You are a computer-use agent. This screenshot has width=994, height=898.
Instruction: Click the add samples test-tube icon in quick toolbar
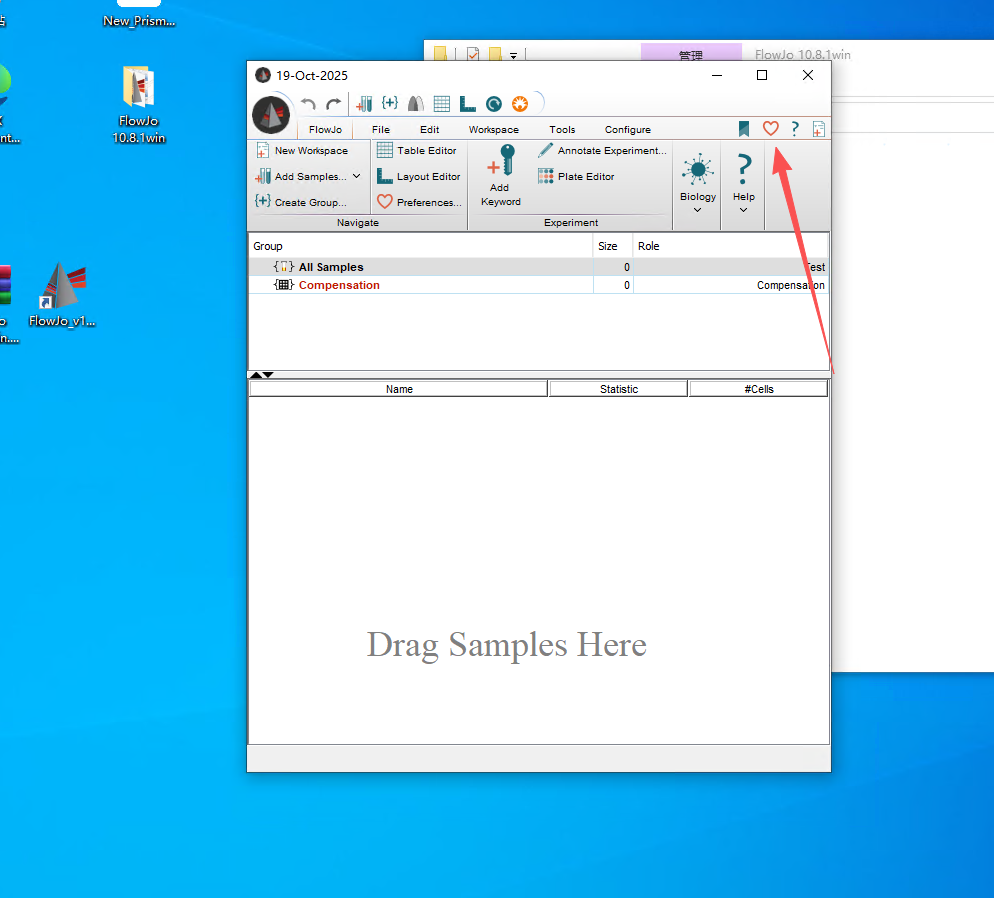(x=364, y=104)
